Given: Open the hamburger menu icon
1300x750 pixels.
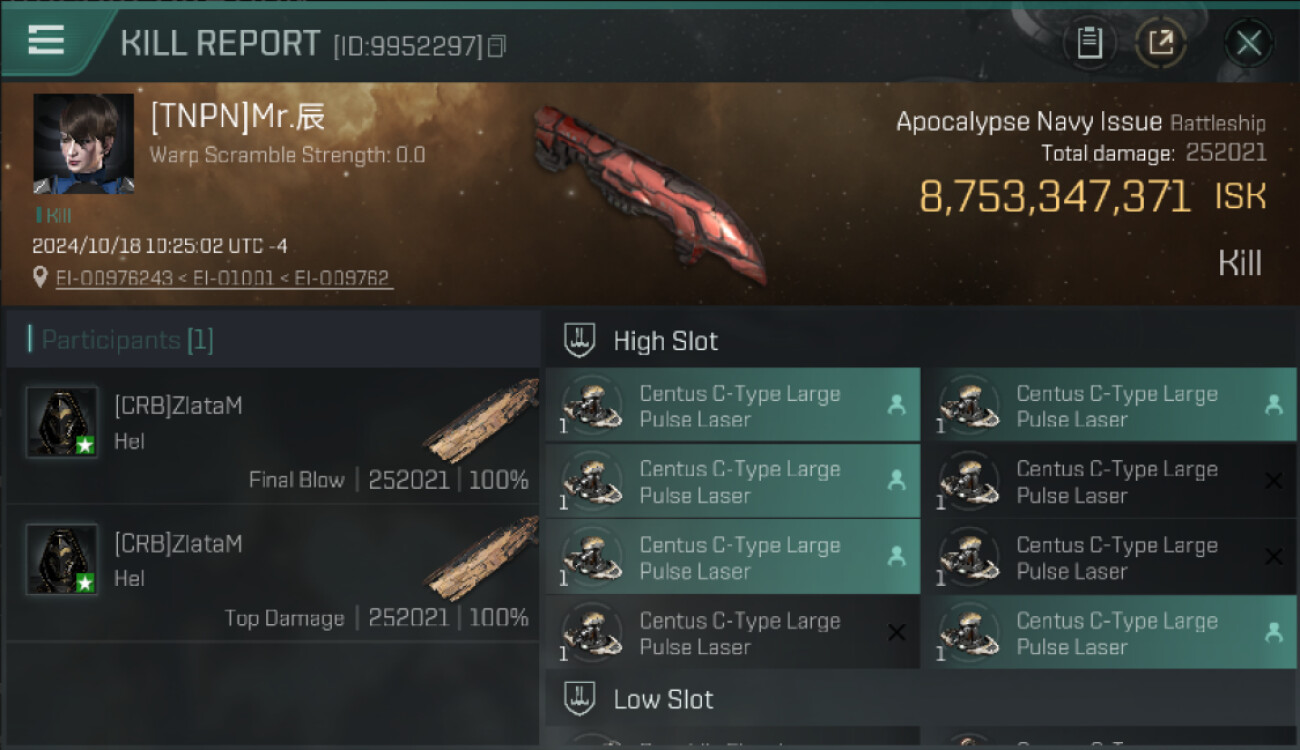Looking at the screenshot, I should [x=46, y=40].
